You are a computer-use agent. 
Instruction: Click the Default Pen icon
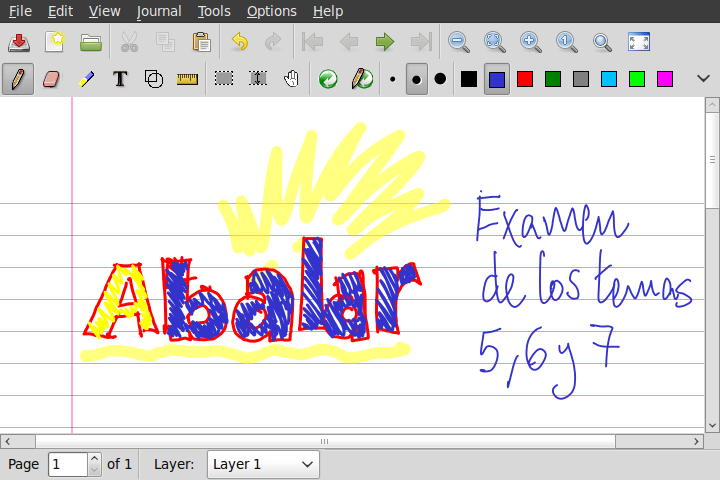tap(362, 79)
